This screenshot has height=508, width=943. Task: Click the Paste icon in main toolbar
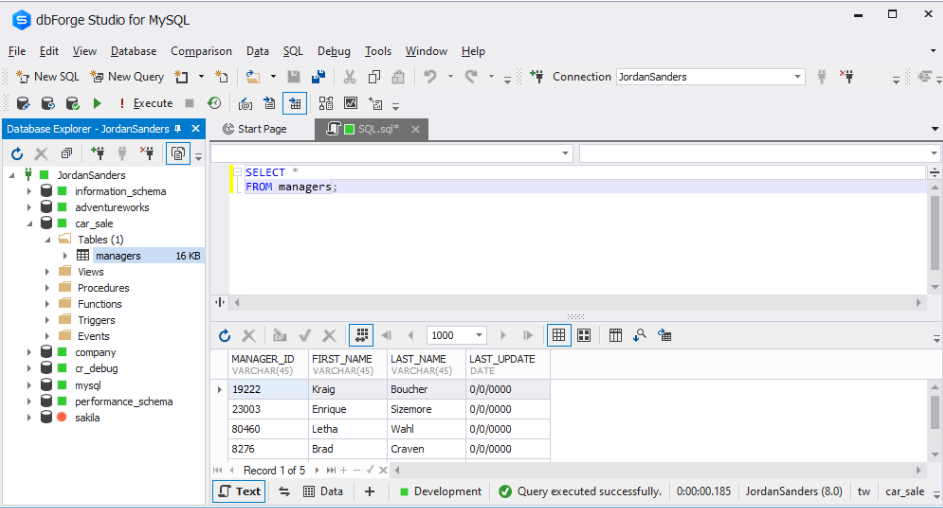click(398, 77)
